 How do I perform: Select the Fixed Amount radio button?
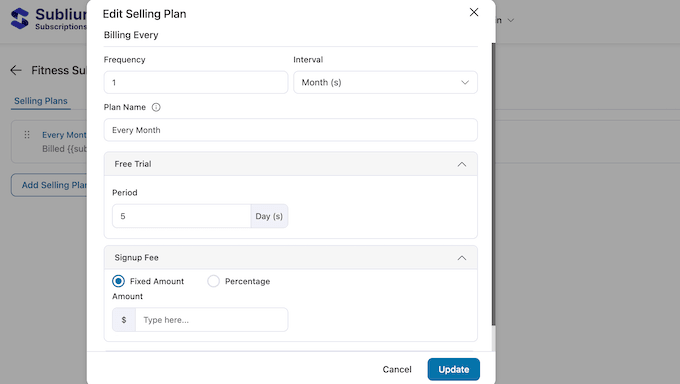[x=118, y=281]
